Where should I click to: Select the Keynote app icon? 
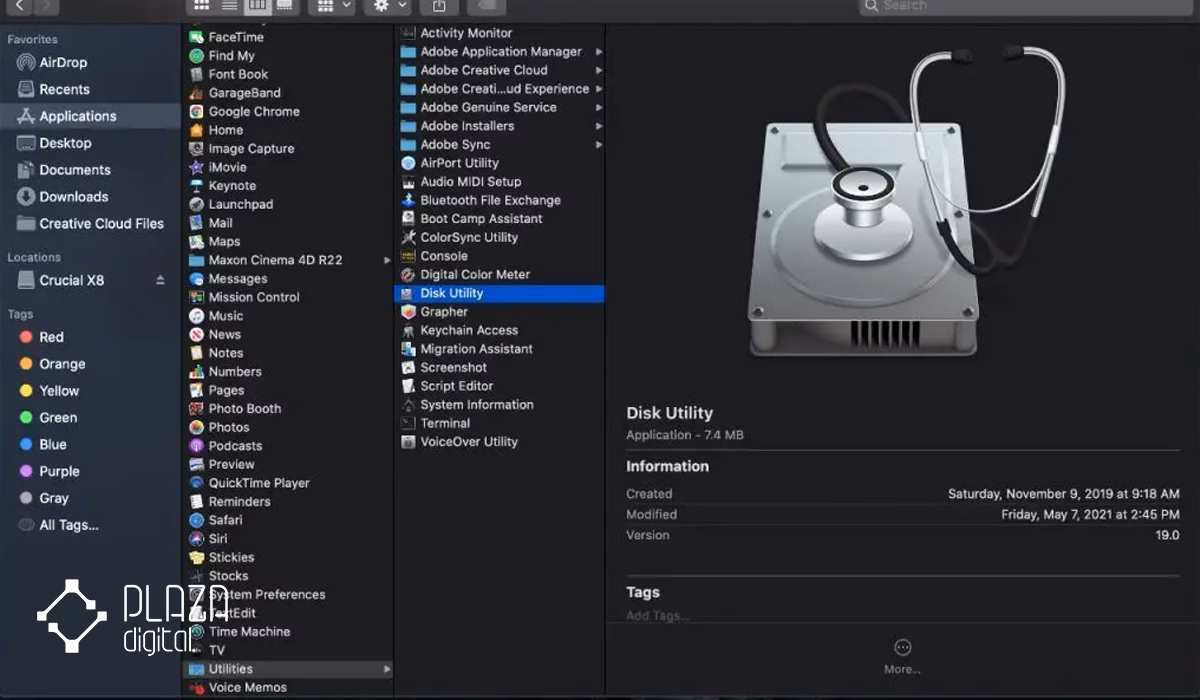click(x=197, y=186)
